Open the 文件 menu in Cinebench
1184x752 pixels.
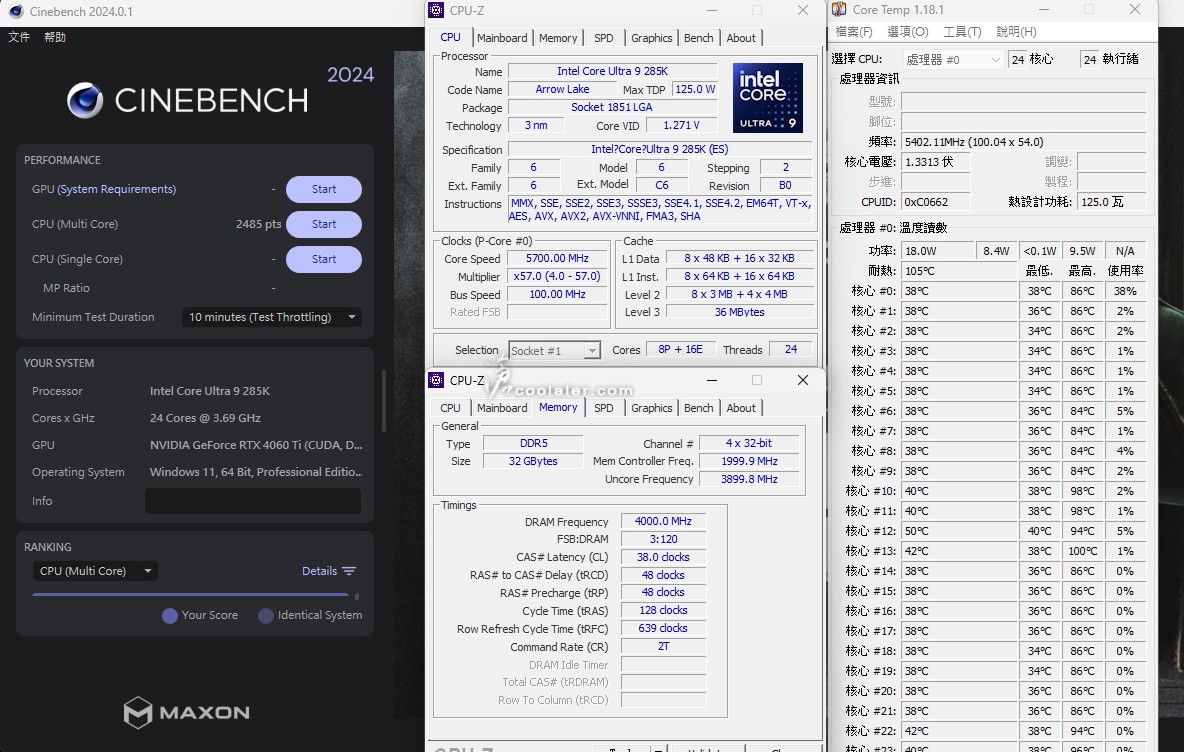[19, 37]
